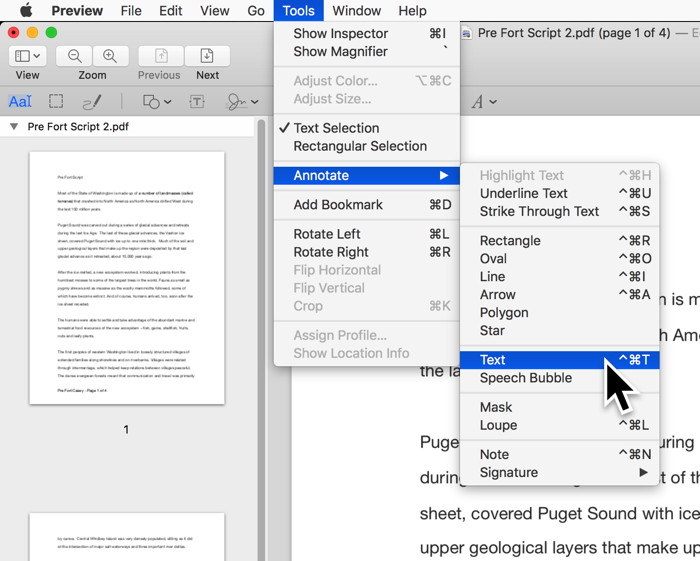Open the Sign tool dropdown
700x561 pixels.
242,102
